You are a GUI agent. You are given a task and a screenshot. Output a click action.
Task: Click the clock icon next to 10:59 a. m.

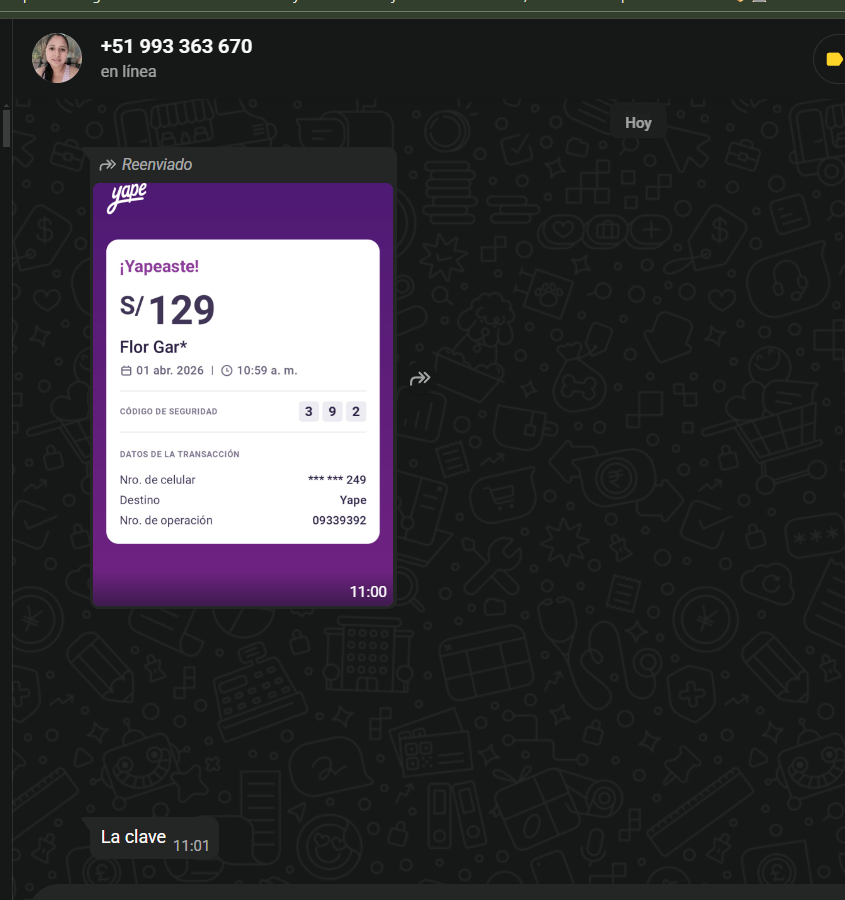227,371
